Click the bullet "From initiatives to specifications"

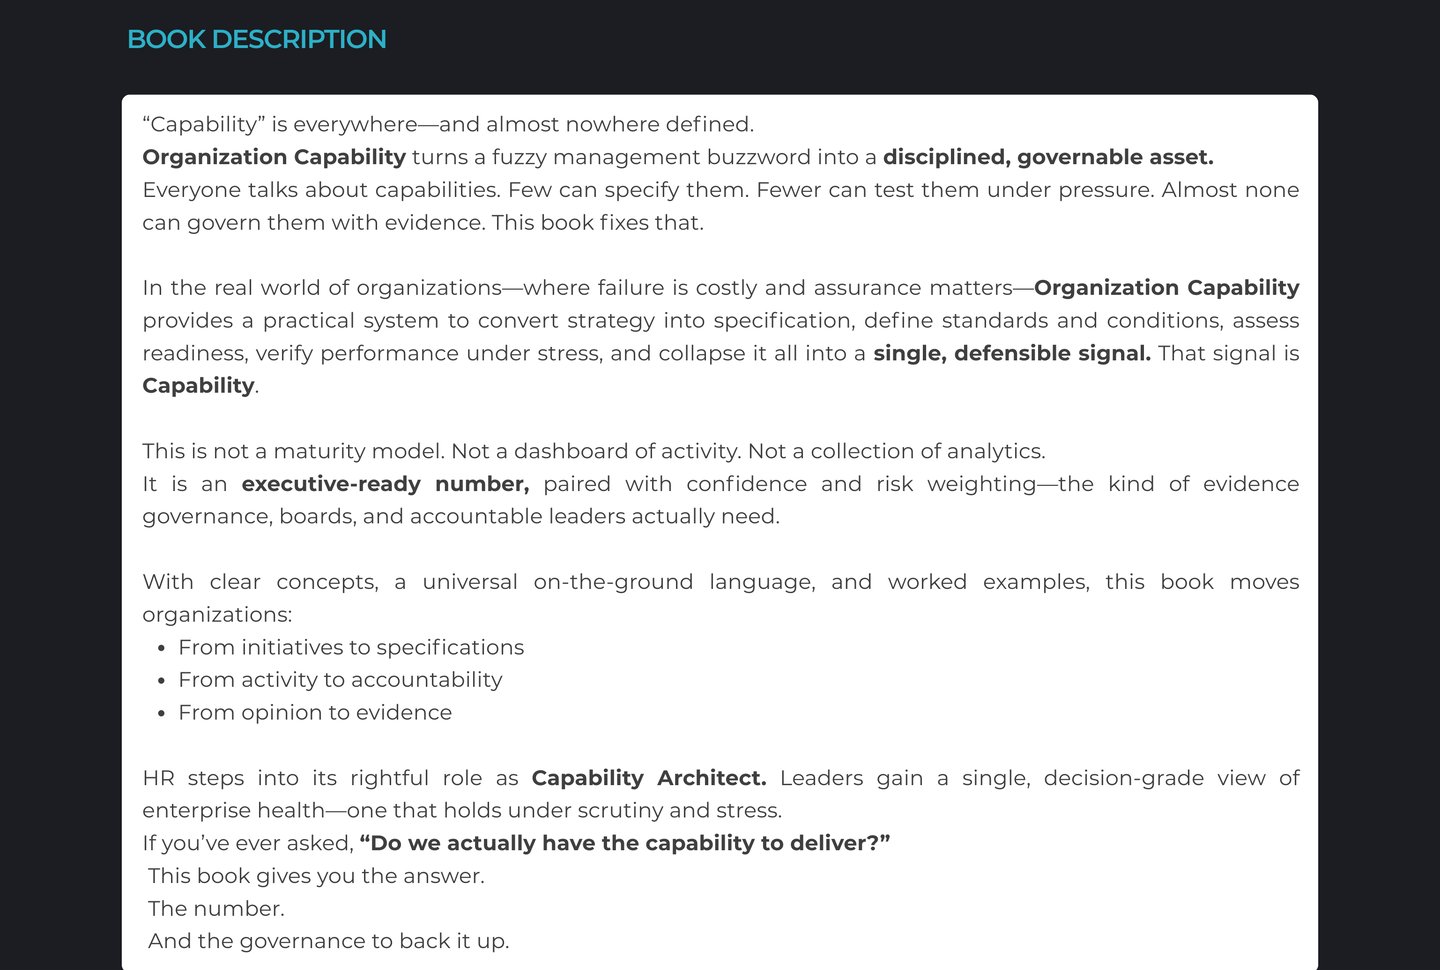[350, 647]
